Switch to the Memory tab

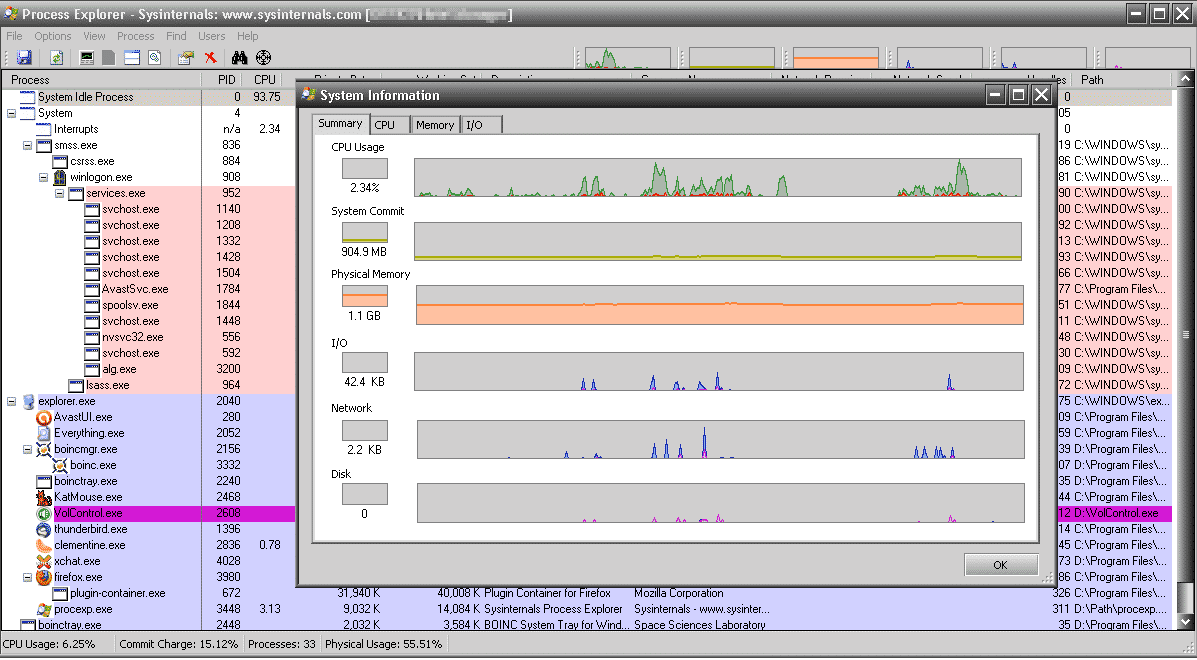(435, 125)
